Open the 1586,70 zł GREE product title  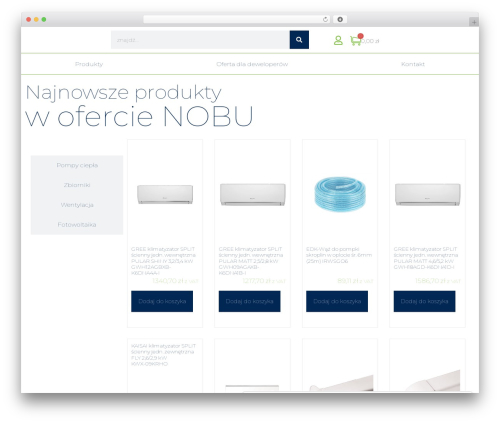click(x=426, y=258)
